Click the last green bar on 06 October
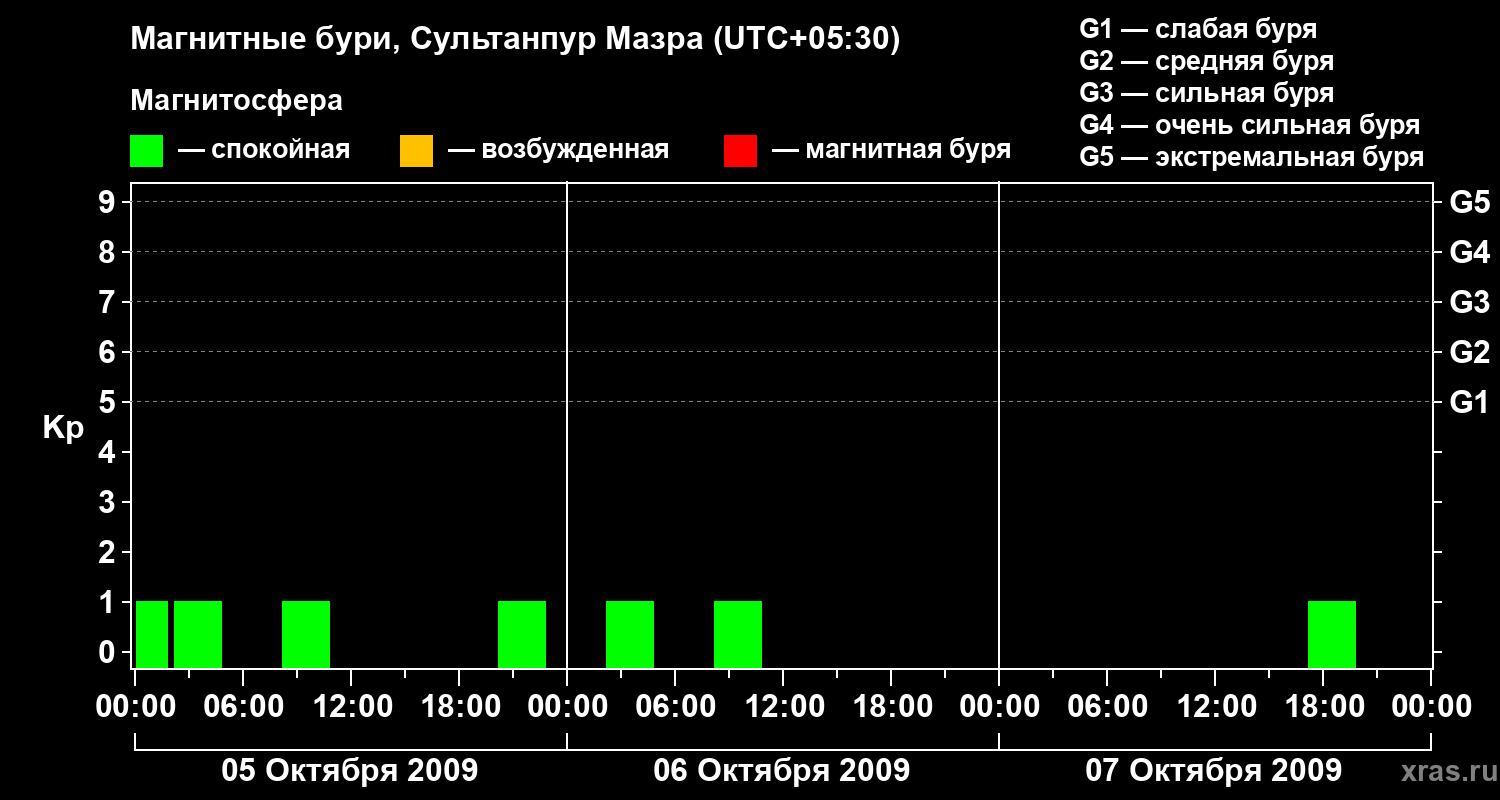The width and height of the screenshot is (1500, 800). 738,634
